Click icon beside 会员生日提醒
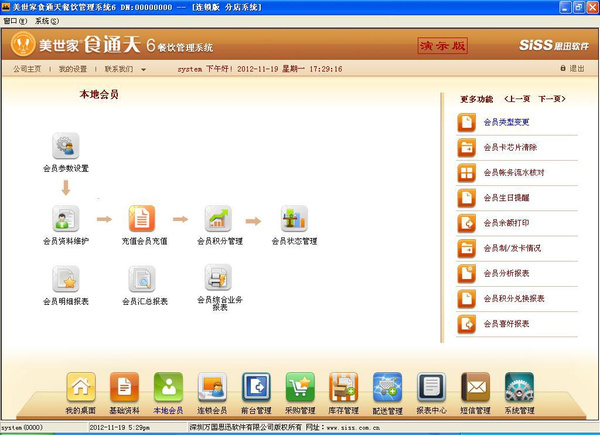Viewport: 600px width, 435px height. tap(466, 198)
